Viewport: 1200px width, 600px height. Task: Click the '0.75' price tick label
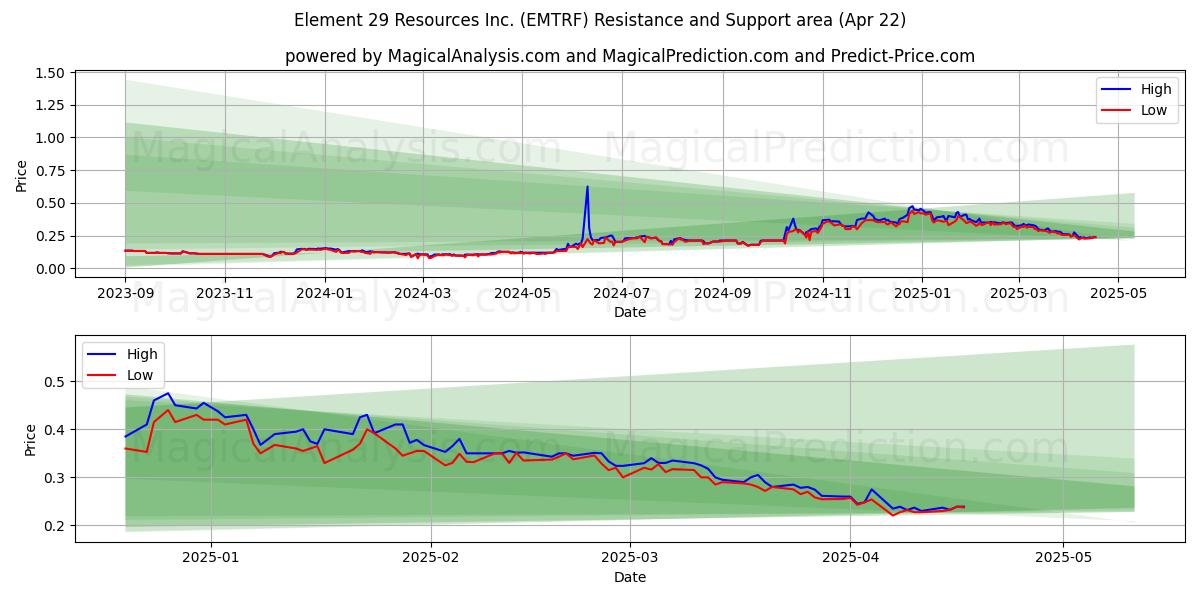pyautogui.click(x=49, y=171)
